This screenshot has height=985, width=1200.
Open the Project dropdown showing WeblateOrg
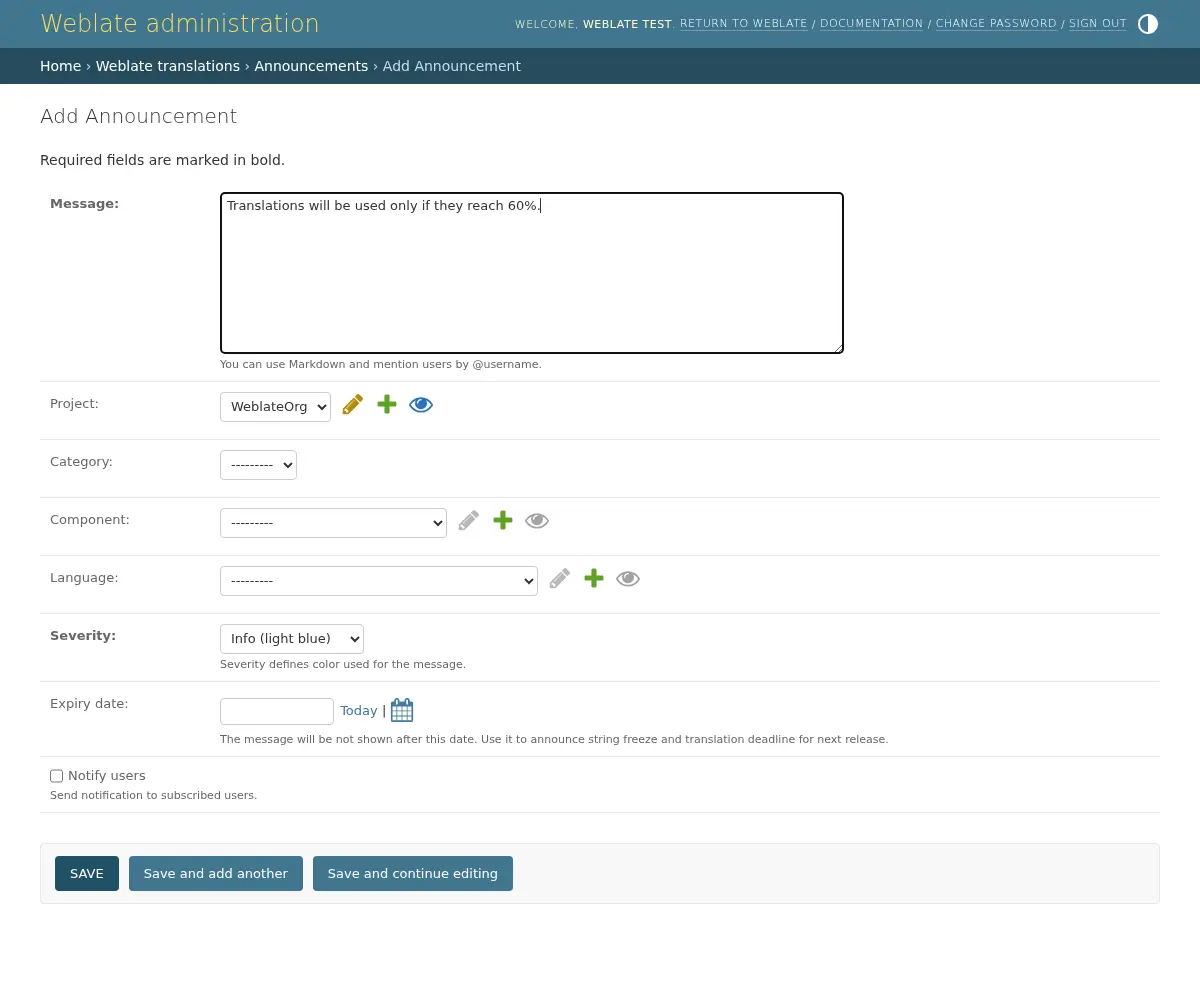(x=275, y=407)
